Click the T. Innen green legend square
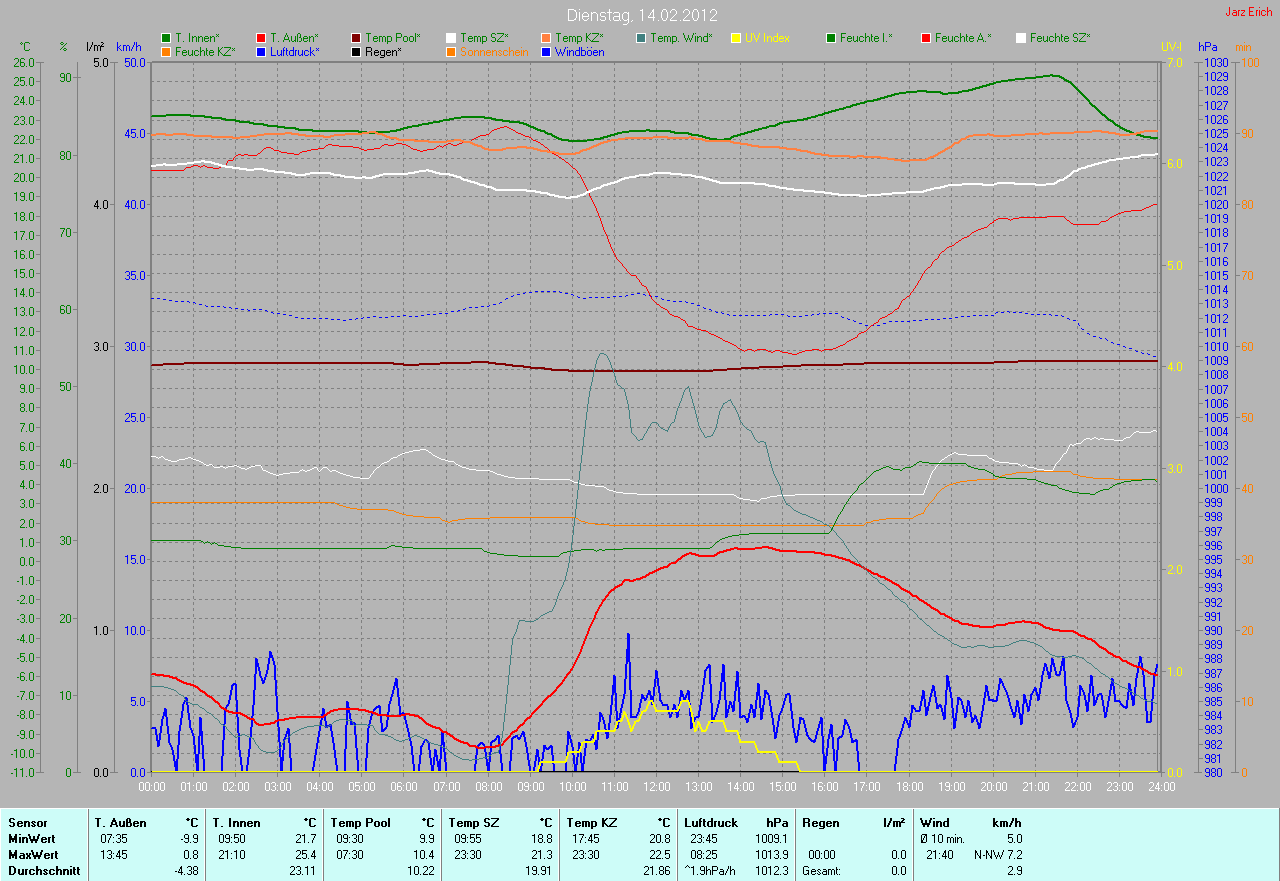Viewport: 1280px width, 881px height. tap(166, 38)
